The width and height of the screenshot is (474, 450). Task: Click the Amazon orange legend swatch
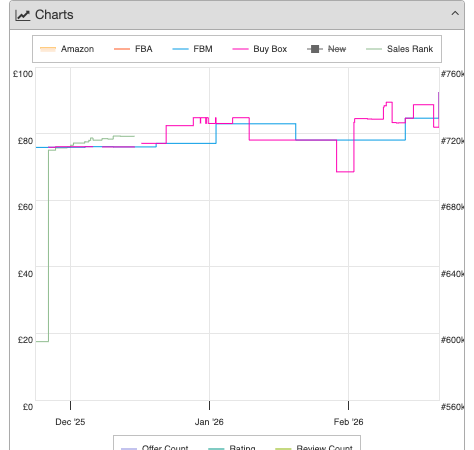click(x=48, y=49)
